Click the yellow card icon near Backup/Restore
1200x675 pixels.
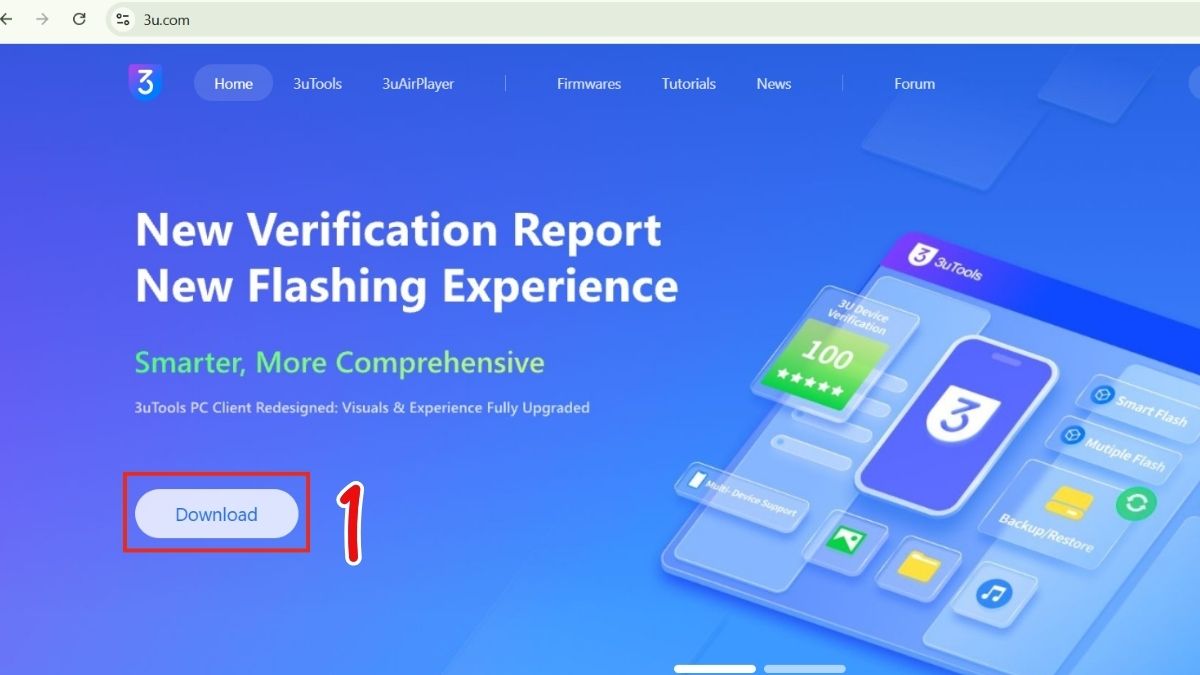[1068, 502]
